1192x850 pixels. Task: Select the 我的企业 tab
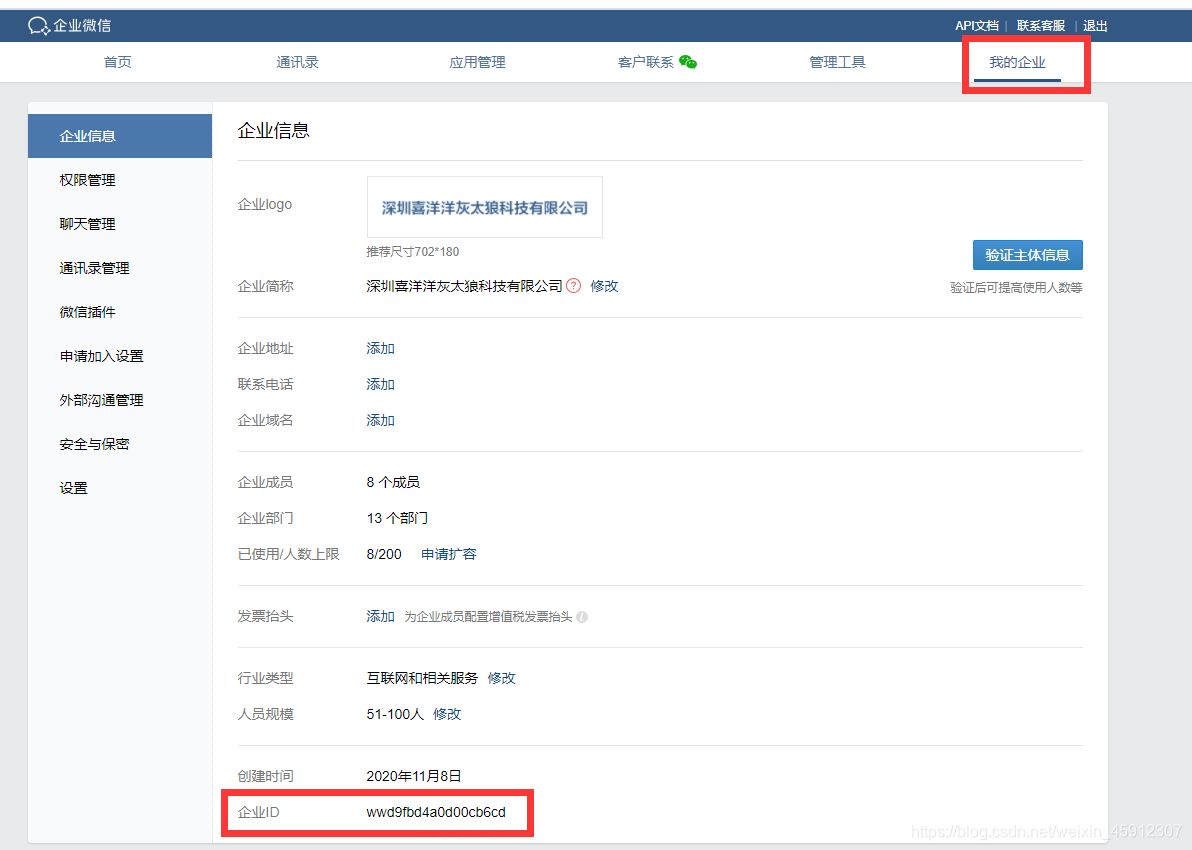point(1017,62)
